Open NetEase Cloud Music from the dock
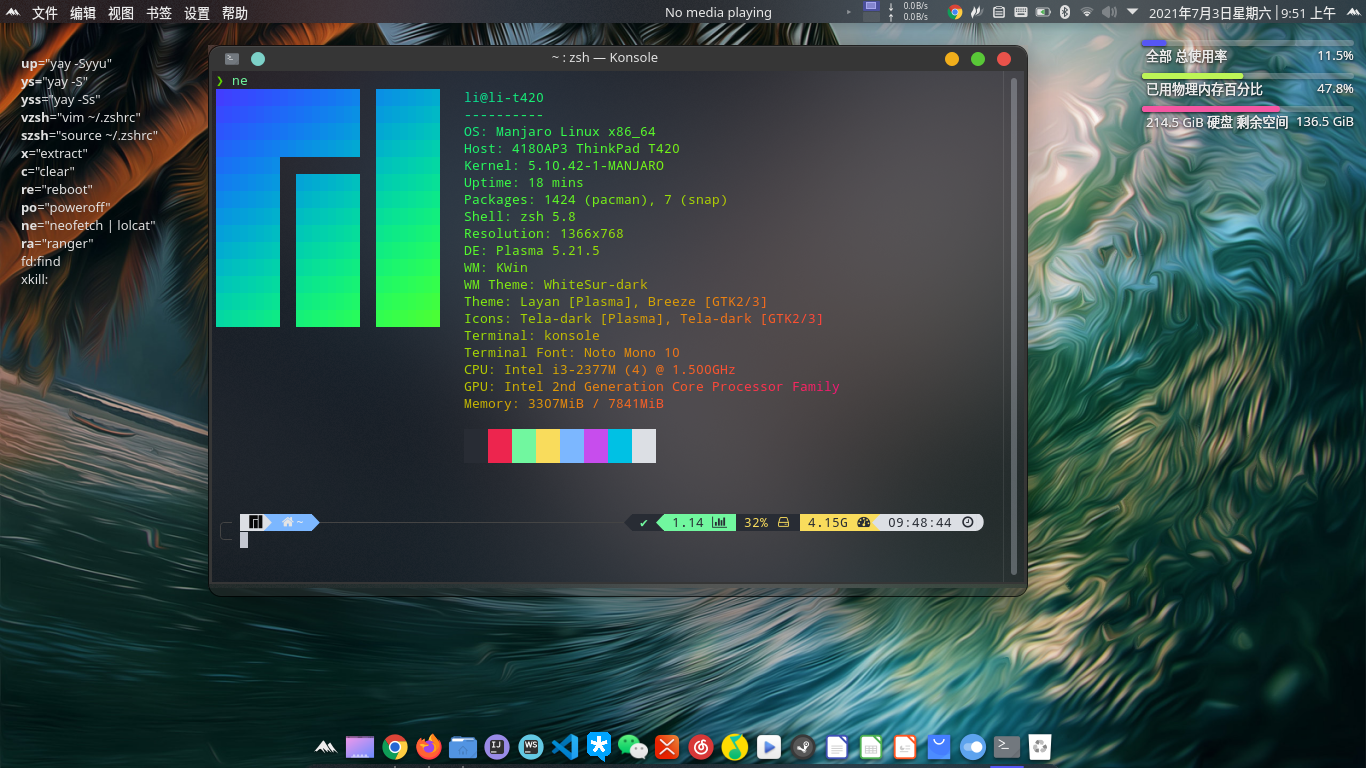Screen dimensions: 1366x768 [x=700, y=746]
